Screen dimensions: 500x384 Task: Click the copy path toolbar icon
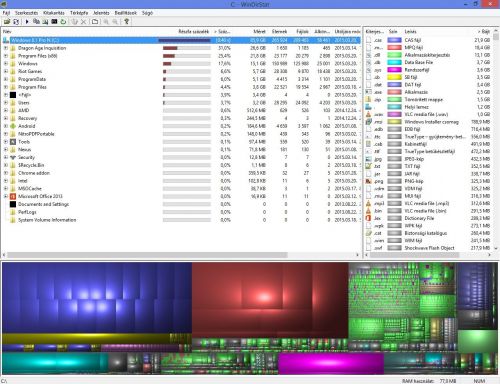coord(36,22)
